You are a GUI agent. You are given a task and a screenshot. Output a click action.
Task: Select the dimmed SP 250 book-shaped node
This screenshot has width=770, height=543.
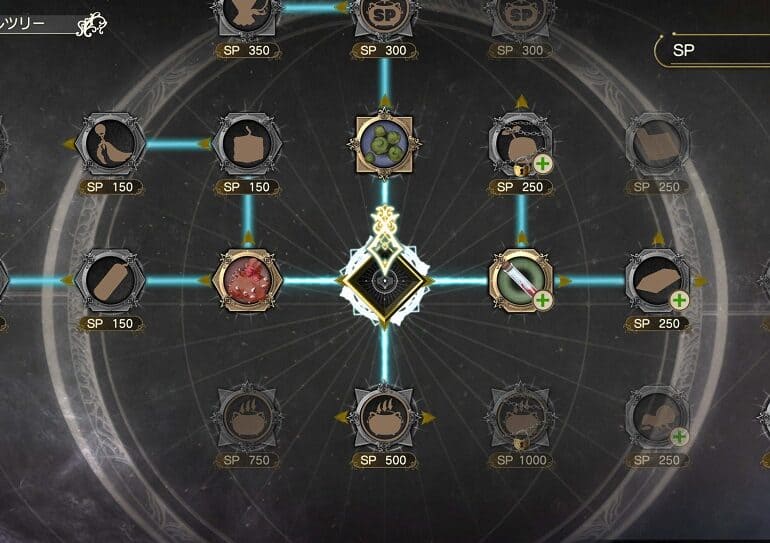(x=658, y=144)
